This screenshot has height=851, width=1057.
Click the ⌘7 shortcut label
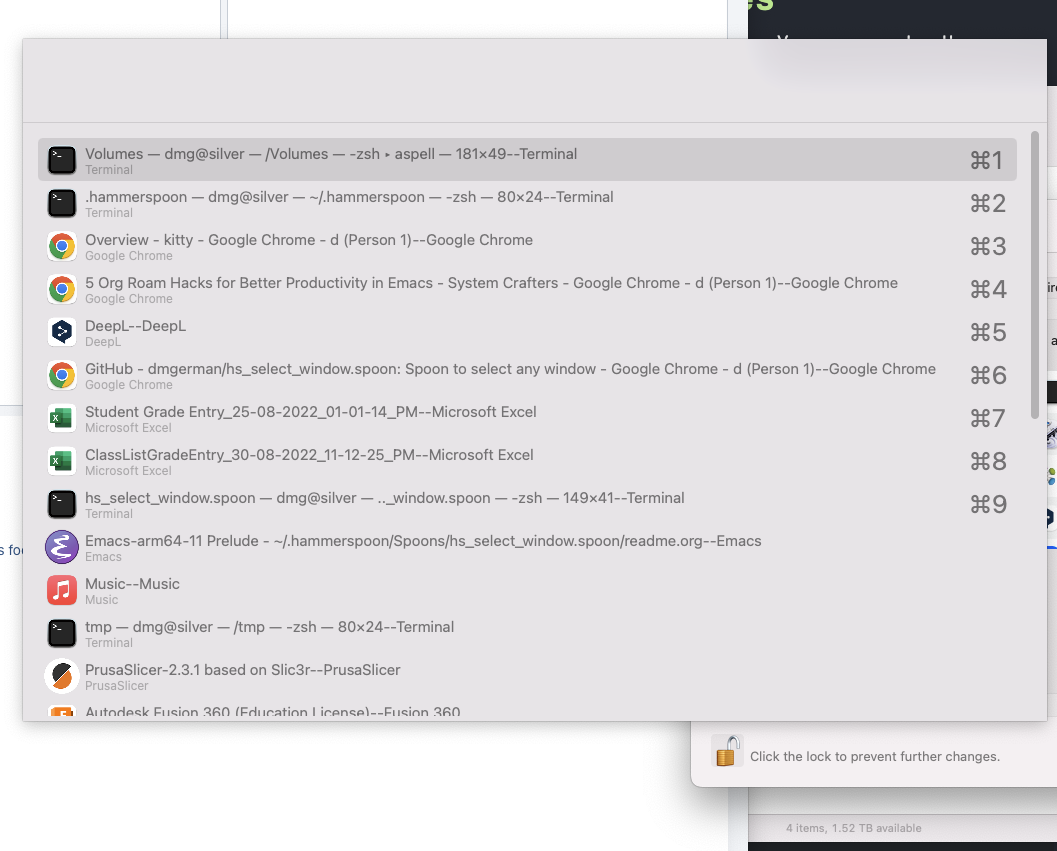(988, 419)
